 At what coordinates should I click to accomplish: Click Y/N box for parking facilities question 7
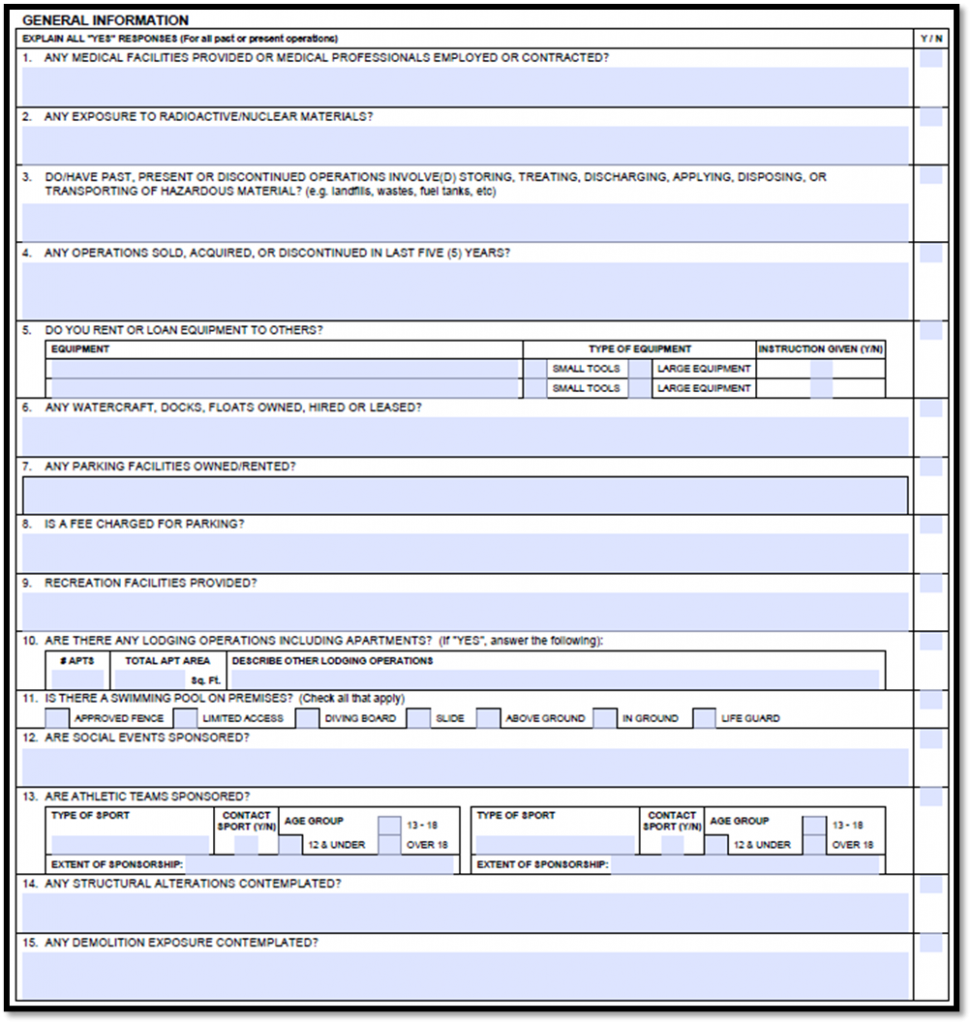931,468
